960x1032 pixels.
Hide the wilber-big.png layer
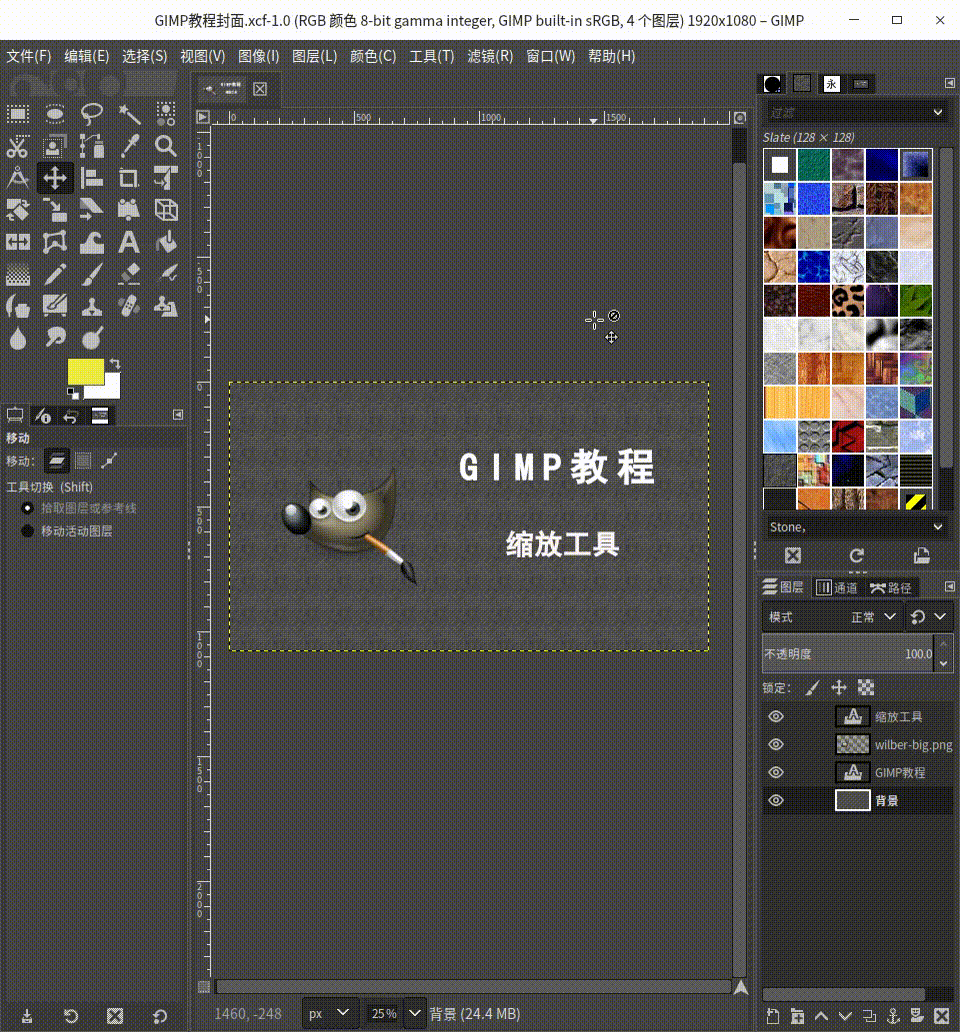click(775, 744)
